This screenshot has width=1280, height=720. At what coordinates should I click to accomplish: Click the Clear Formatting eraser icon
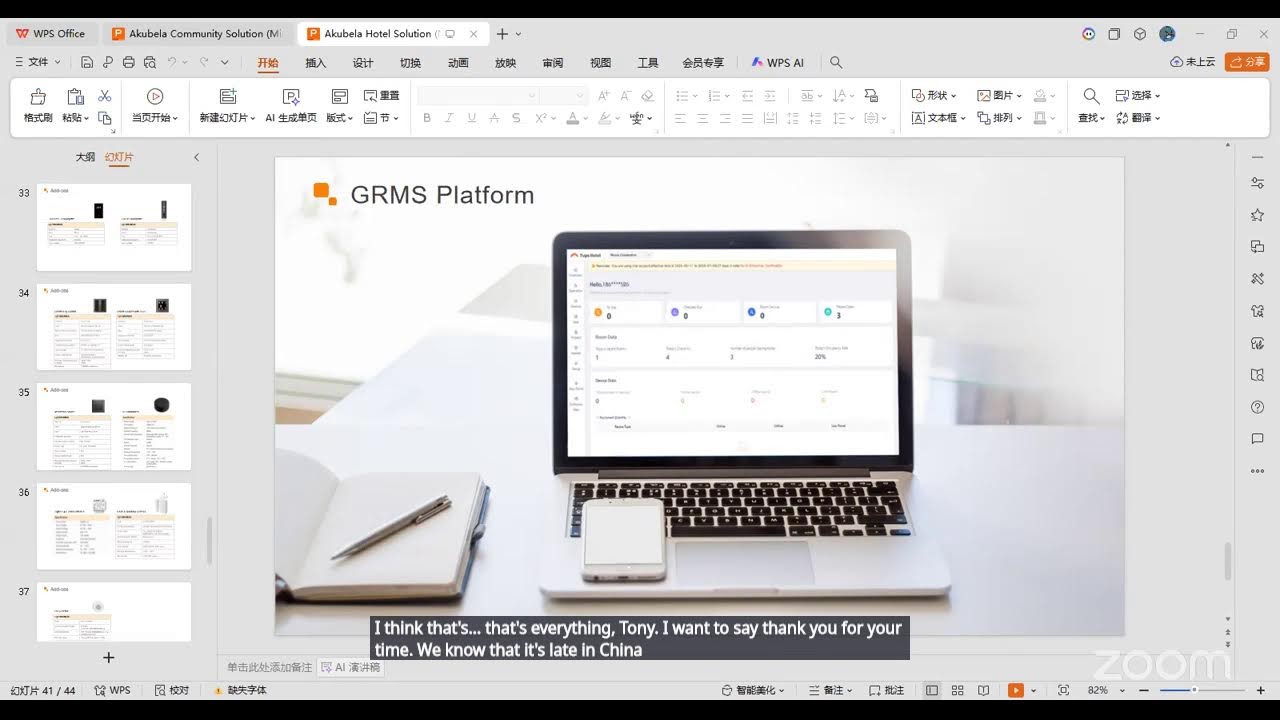[647, 96]
